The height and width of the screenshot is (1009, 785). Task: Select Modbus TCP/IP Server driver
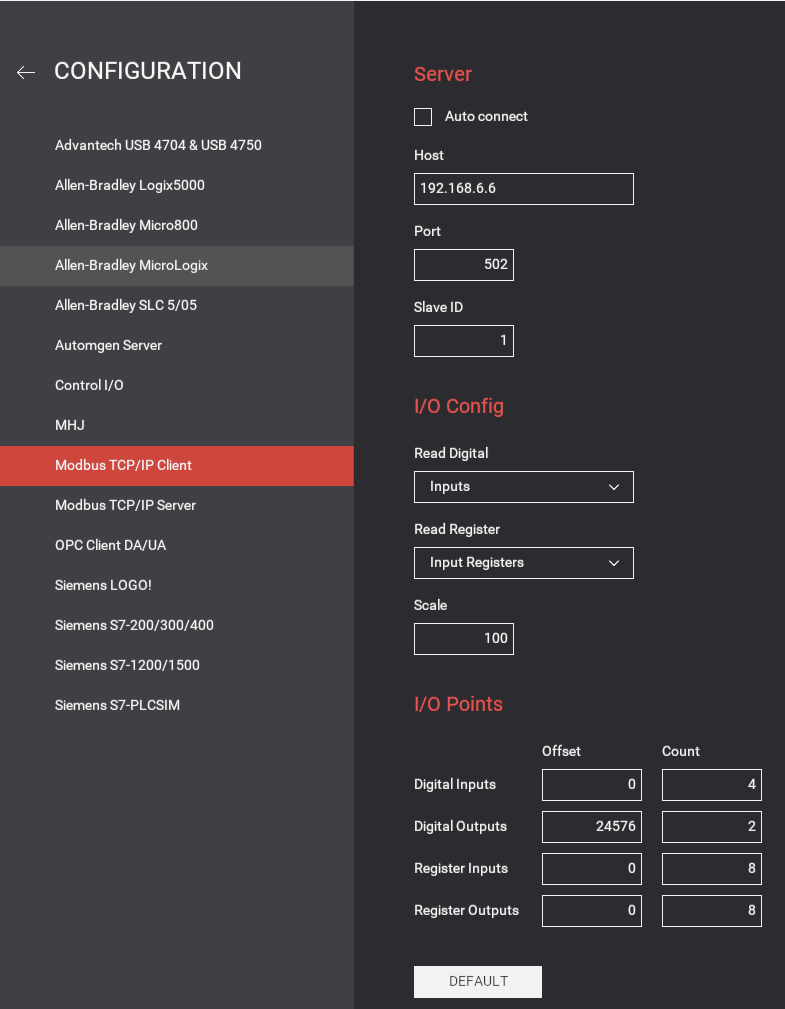pos(125,506)
